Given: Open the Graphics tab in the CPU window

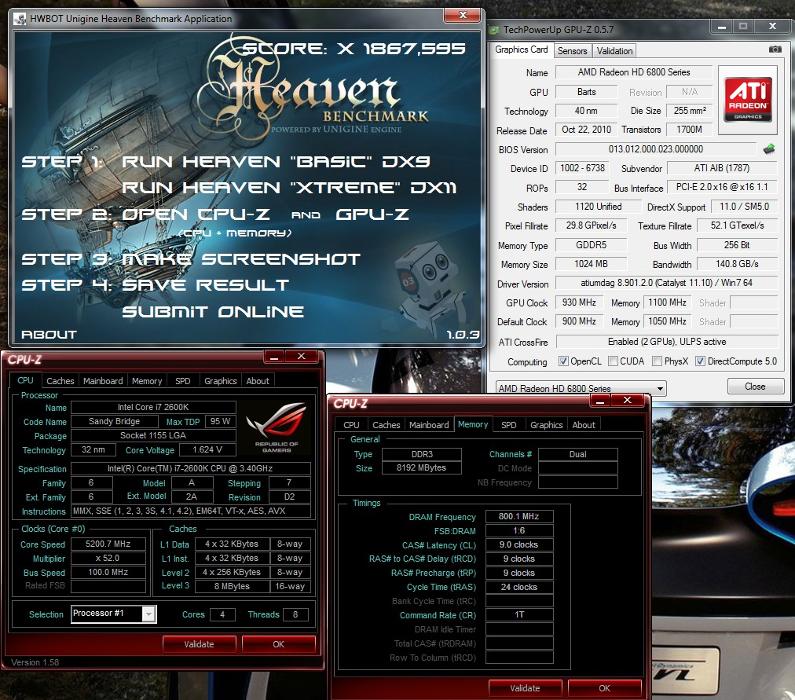Looking at the screenshot, I should 221,381.
